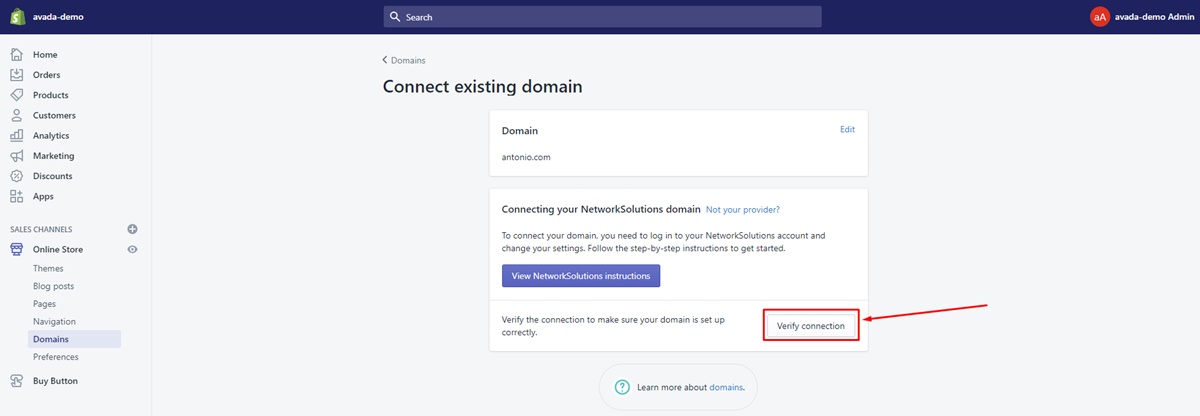Open the Orders menu item

pos(46,75)
